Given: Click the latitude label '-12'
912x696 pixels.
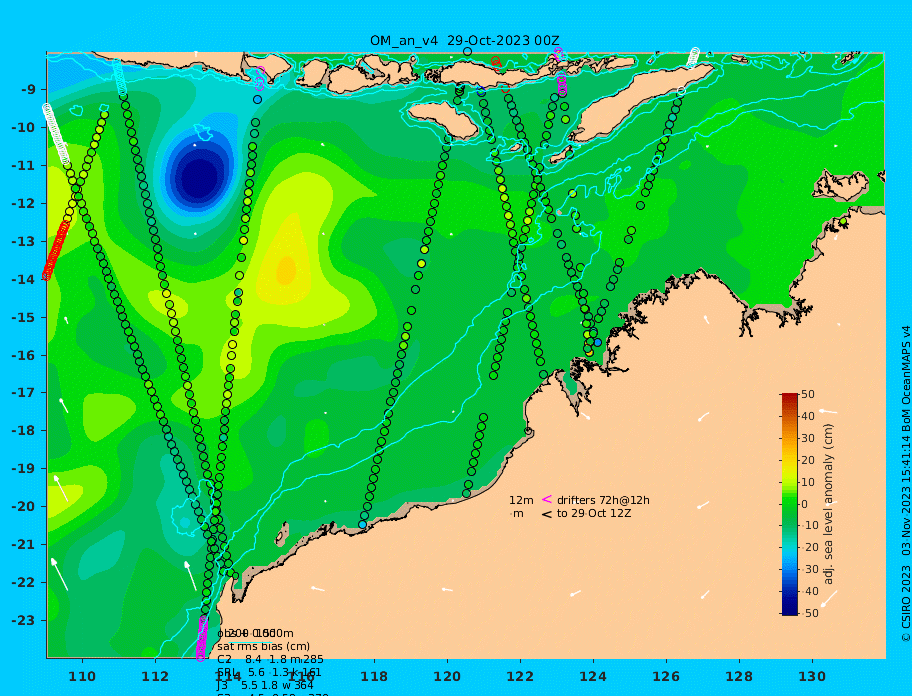Looking at the screenshot, I should (x=22, y=204).
